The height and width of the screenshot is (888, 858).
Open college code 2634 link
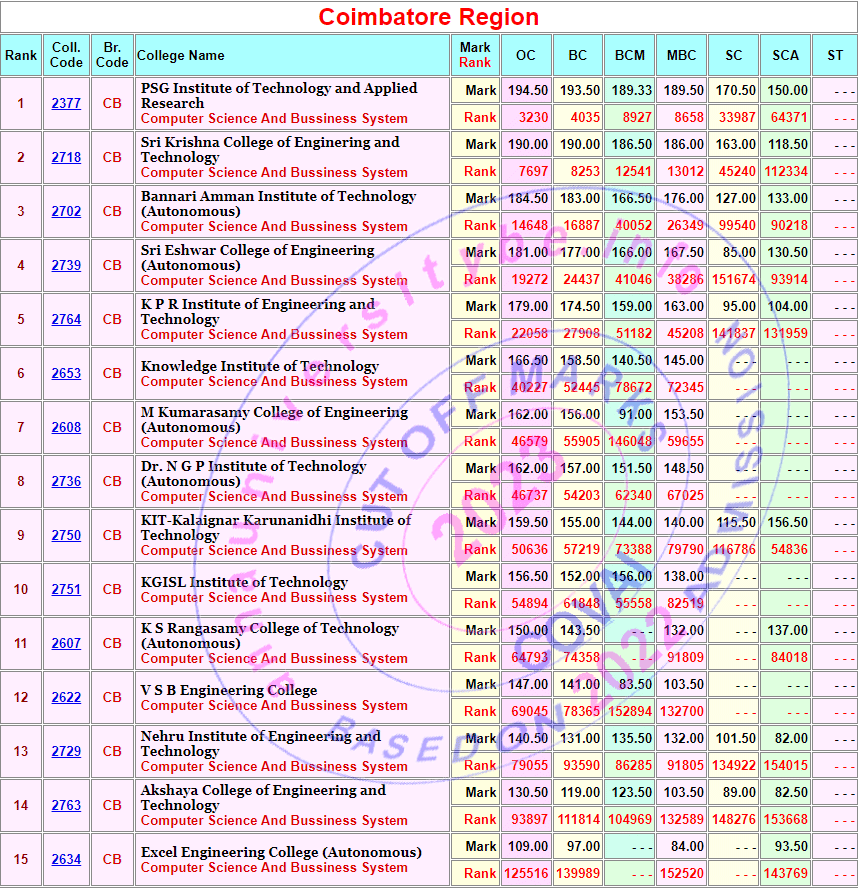coord(66,860)
